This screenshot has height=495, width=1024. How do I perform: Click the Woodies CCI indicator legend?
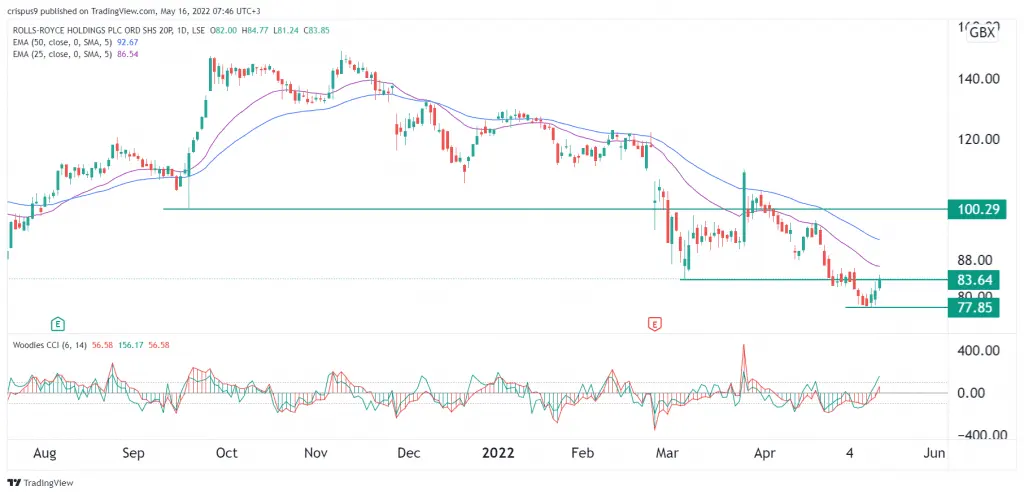point(91,344)
